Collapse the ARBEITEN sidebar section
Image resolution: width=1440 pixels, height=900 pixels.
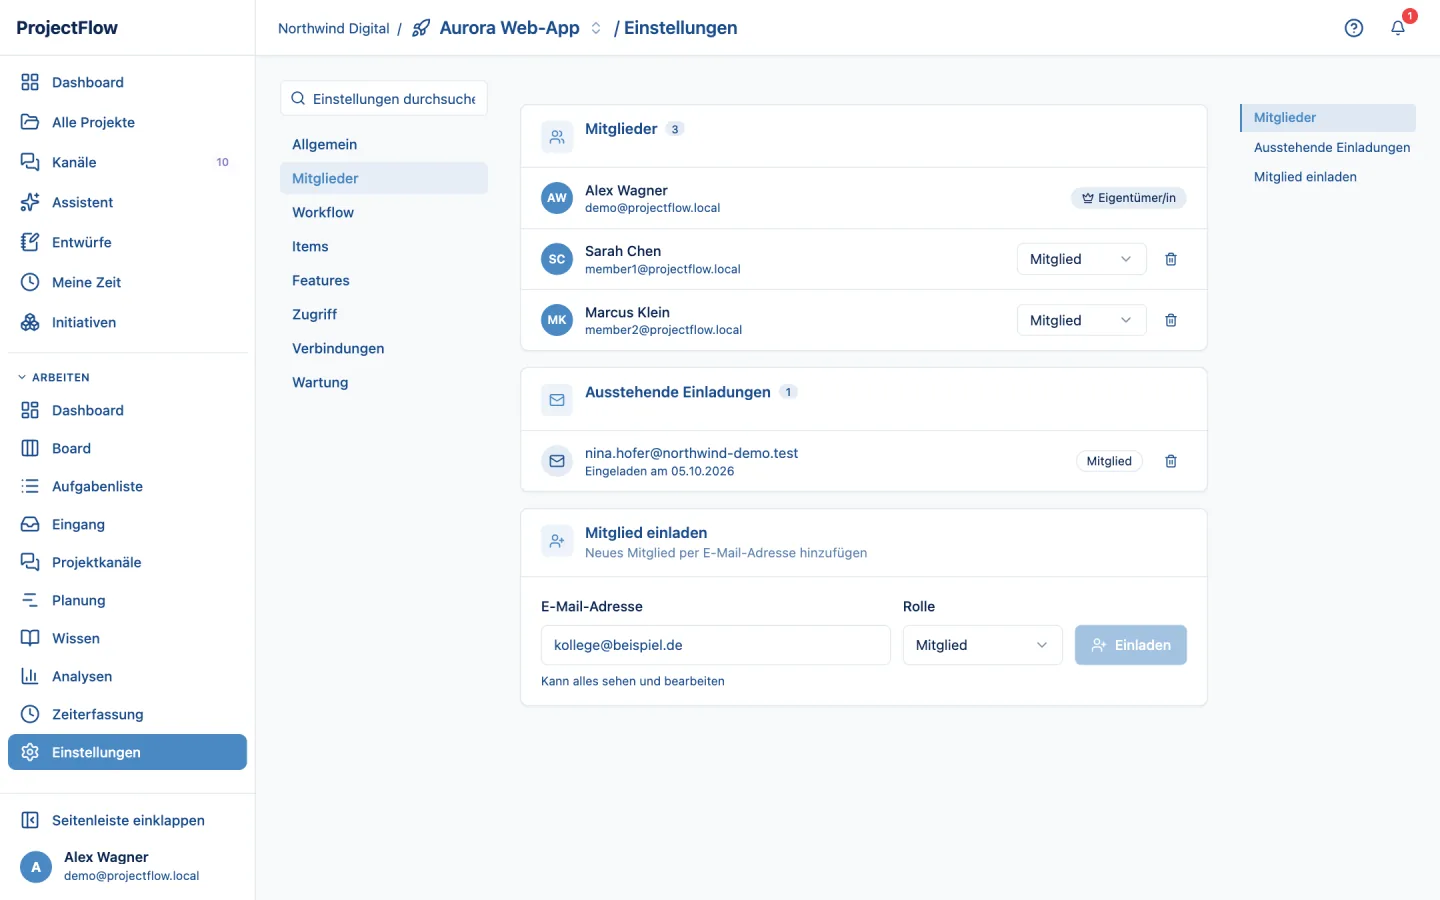[55, 377]
